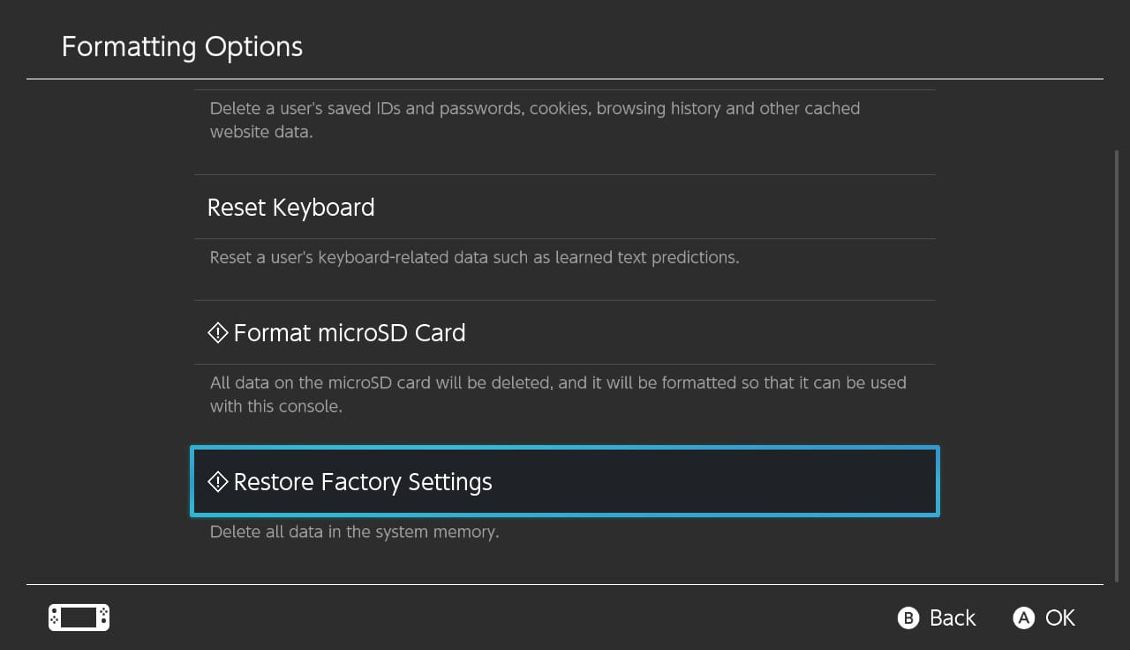Tap the circular A button icon
The width and height of the screenshot is (1130, 650).
(1022, 618)
